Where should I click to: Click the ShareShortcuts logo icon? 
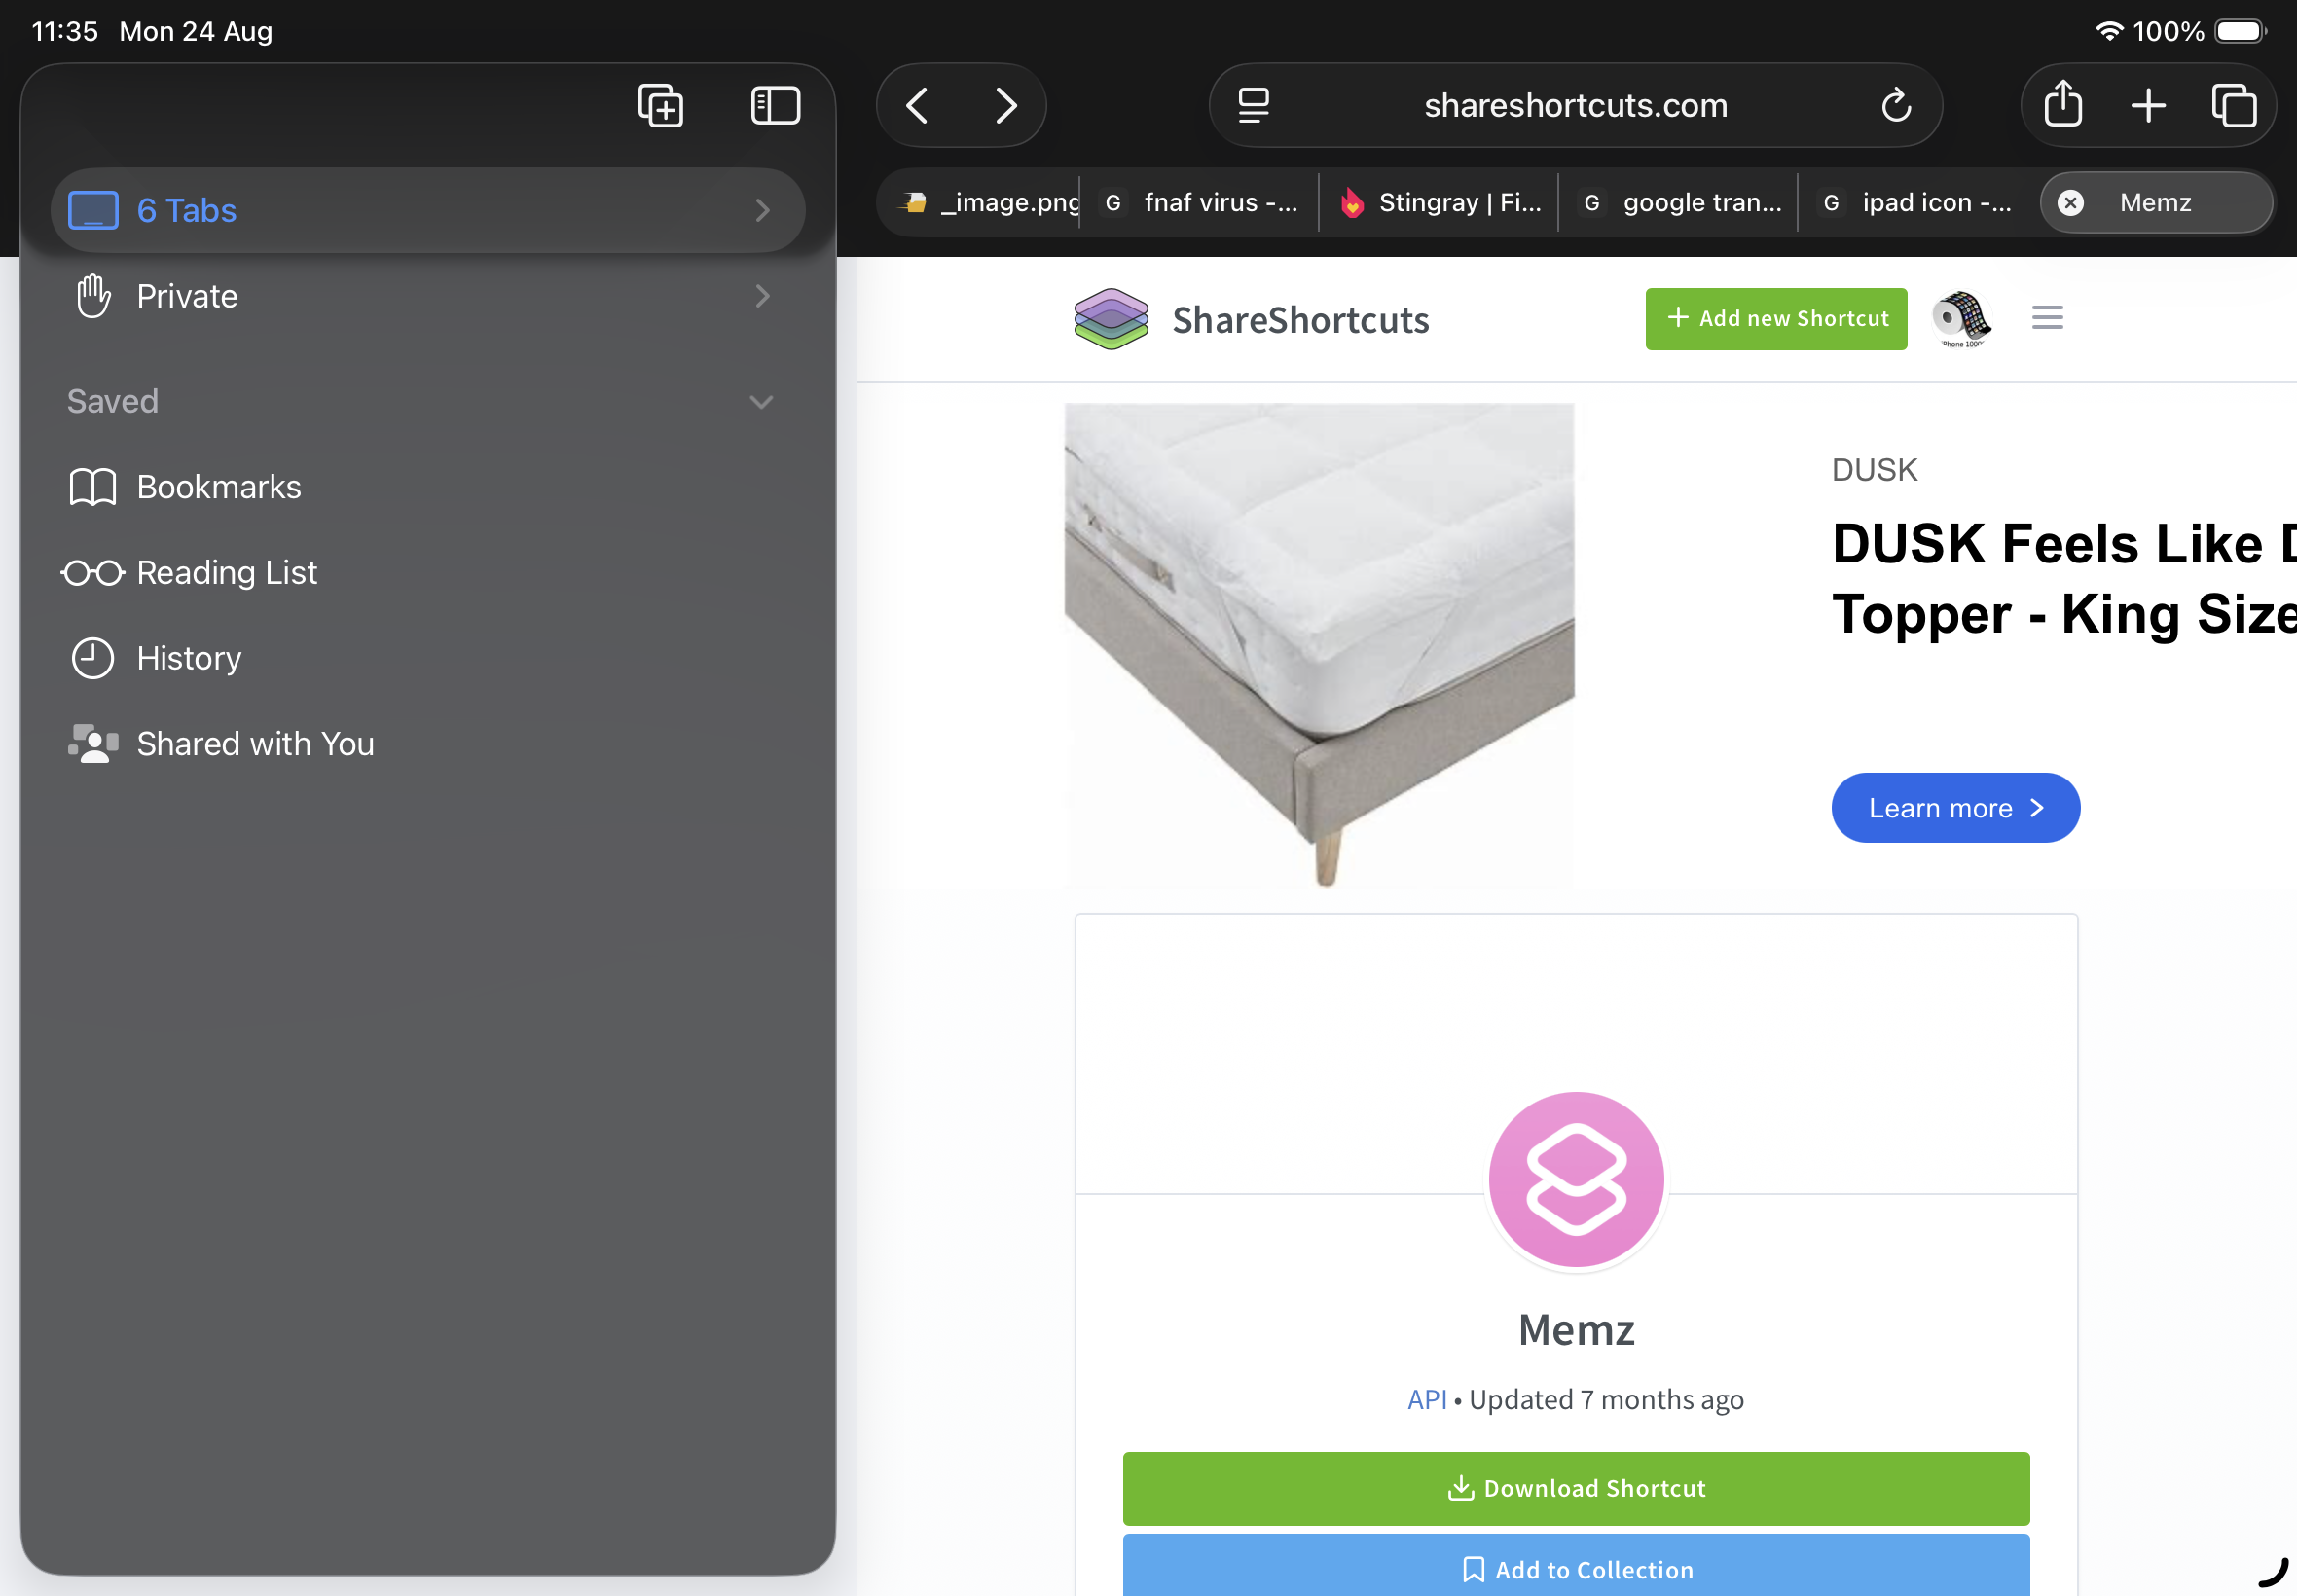point(1110,319)
